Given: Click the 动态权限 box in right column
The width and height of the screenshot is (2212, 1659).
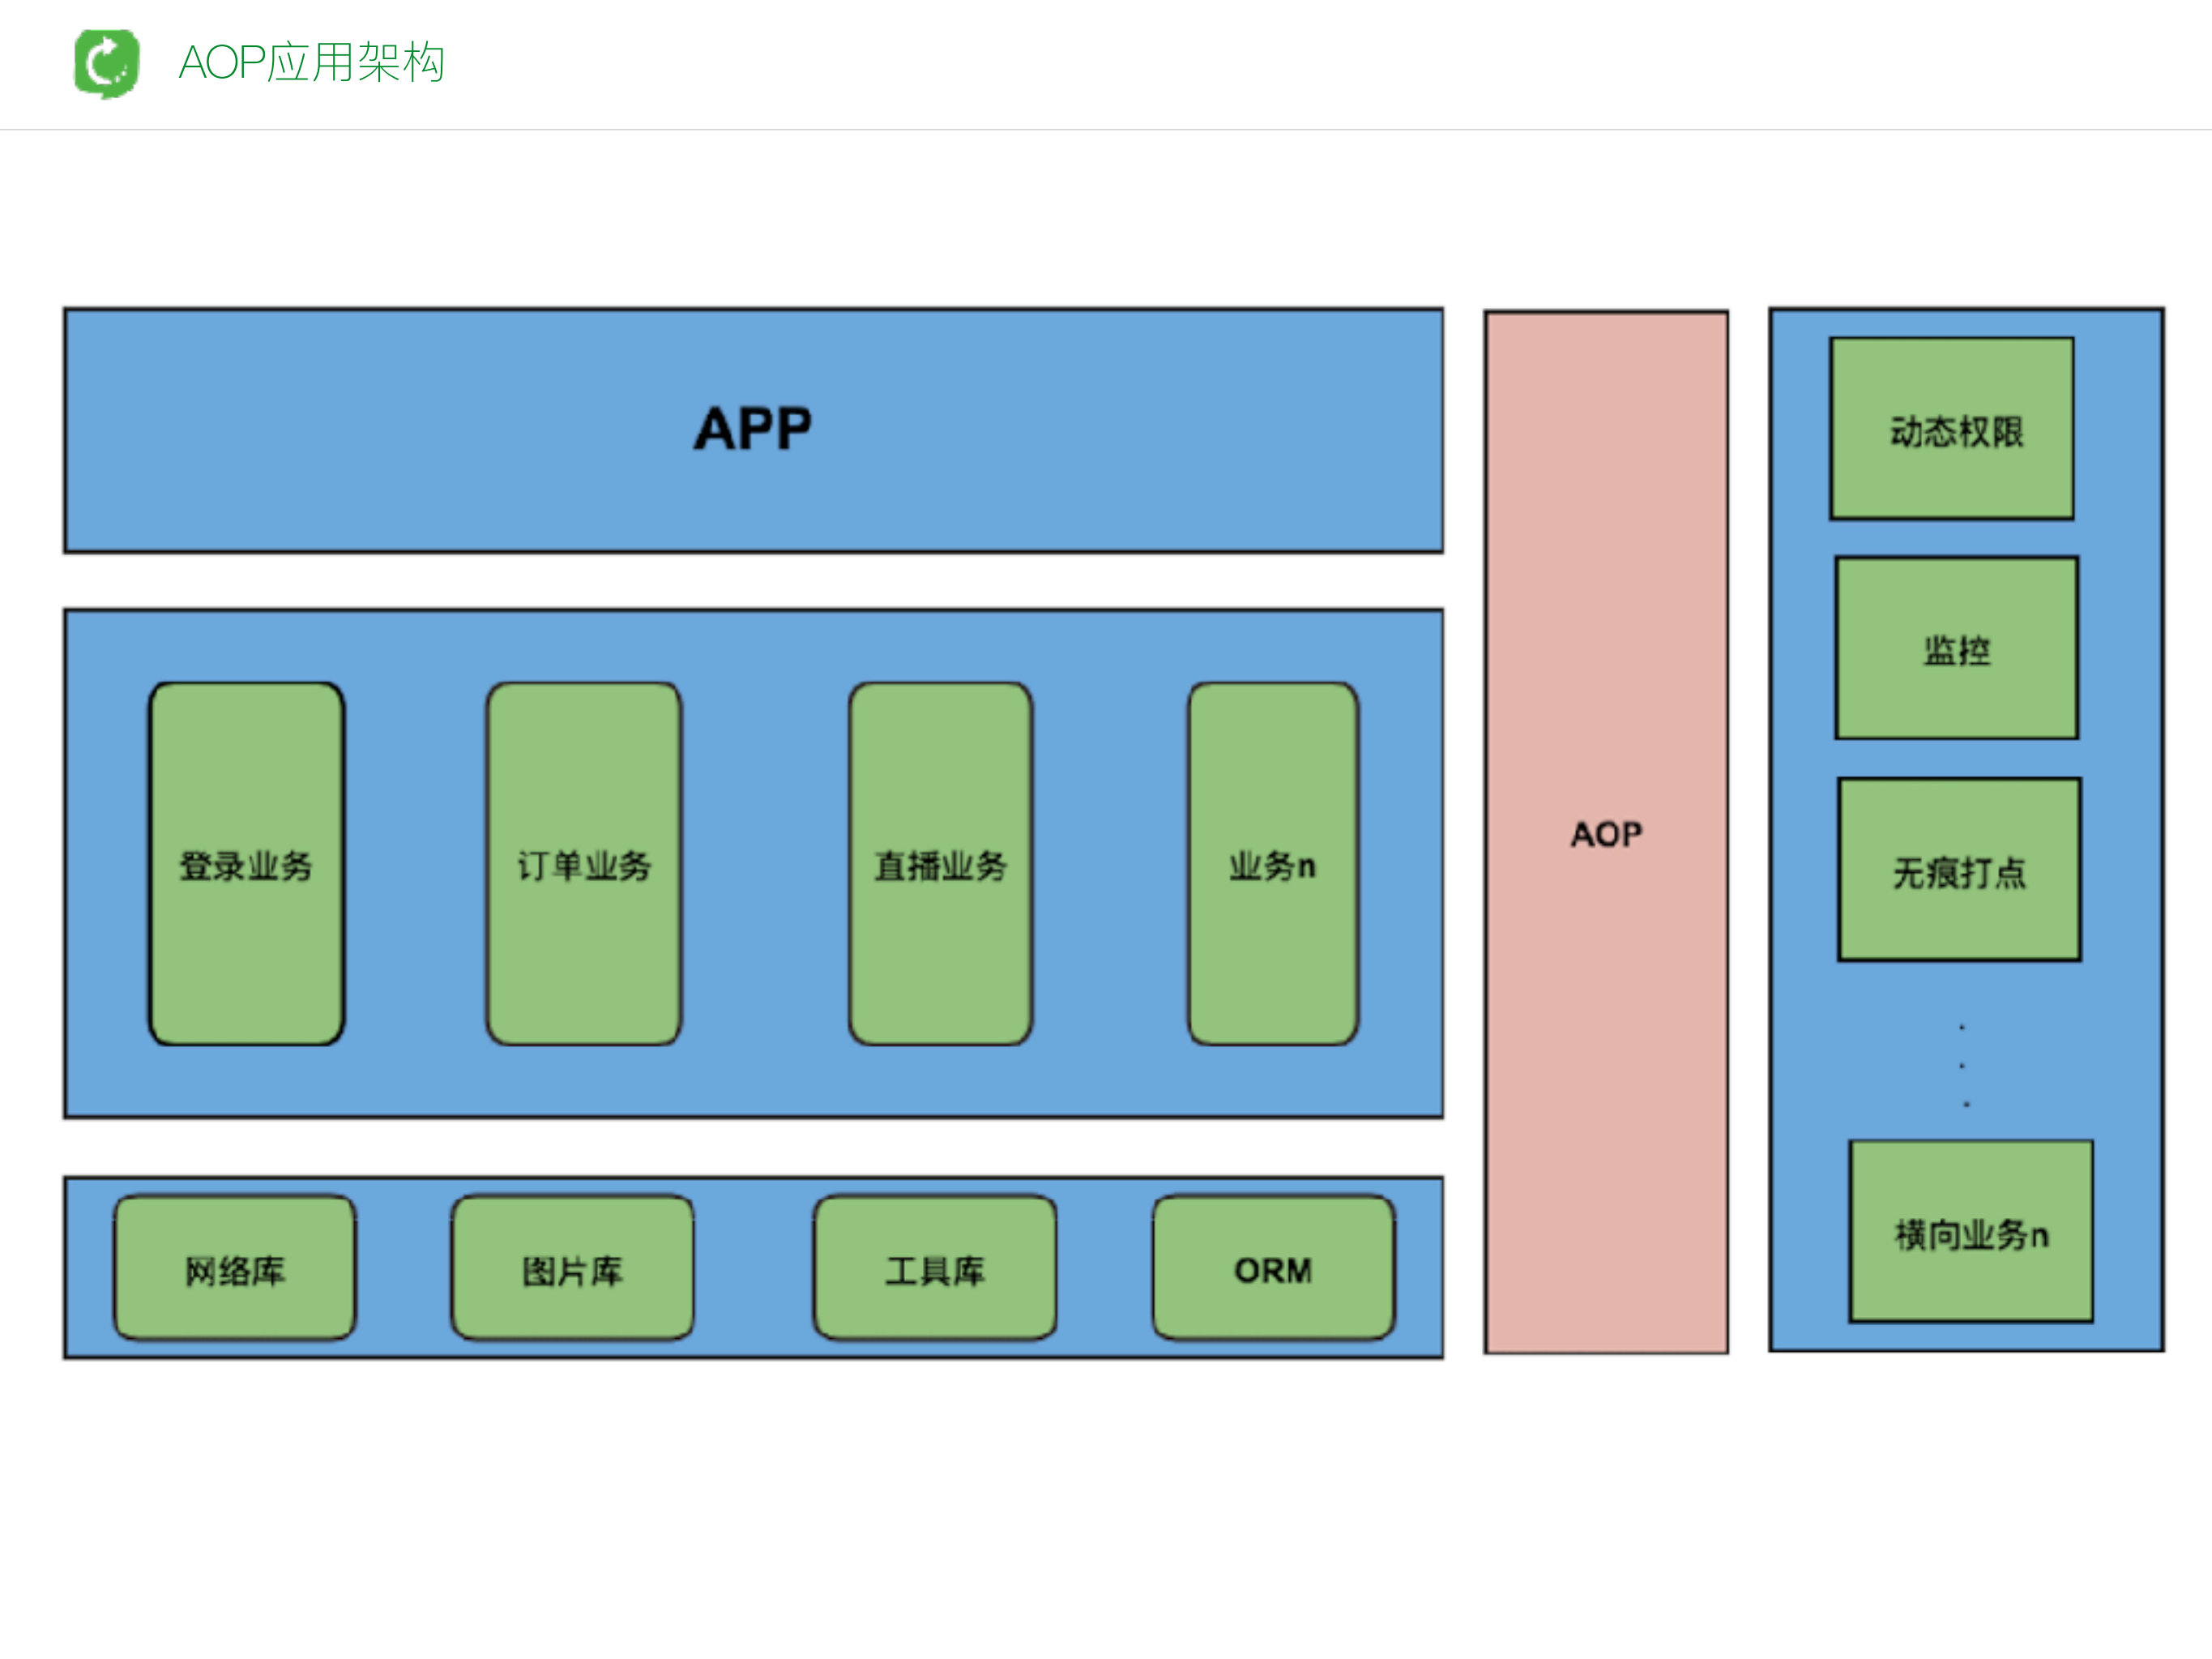Looking at the screenshot, I should [x=1952, y=428].
